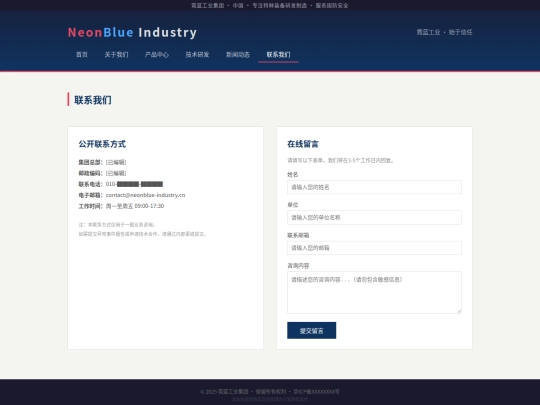Select the contact@neonblue-industry.cn email text
The width and height of the screenshot is (540, 405).
tap(145, 195)
